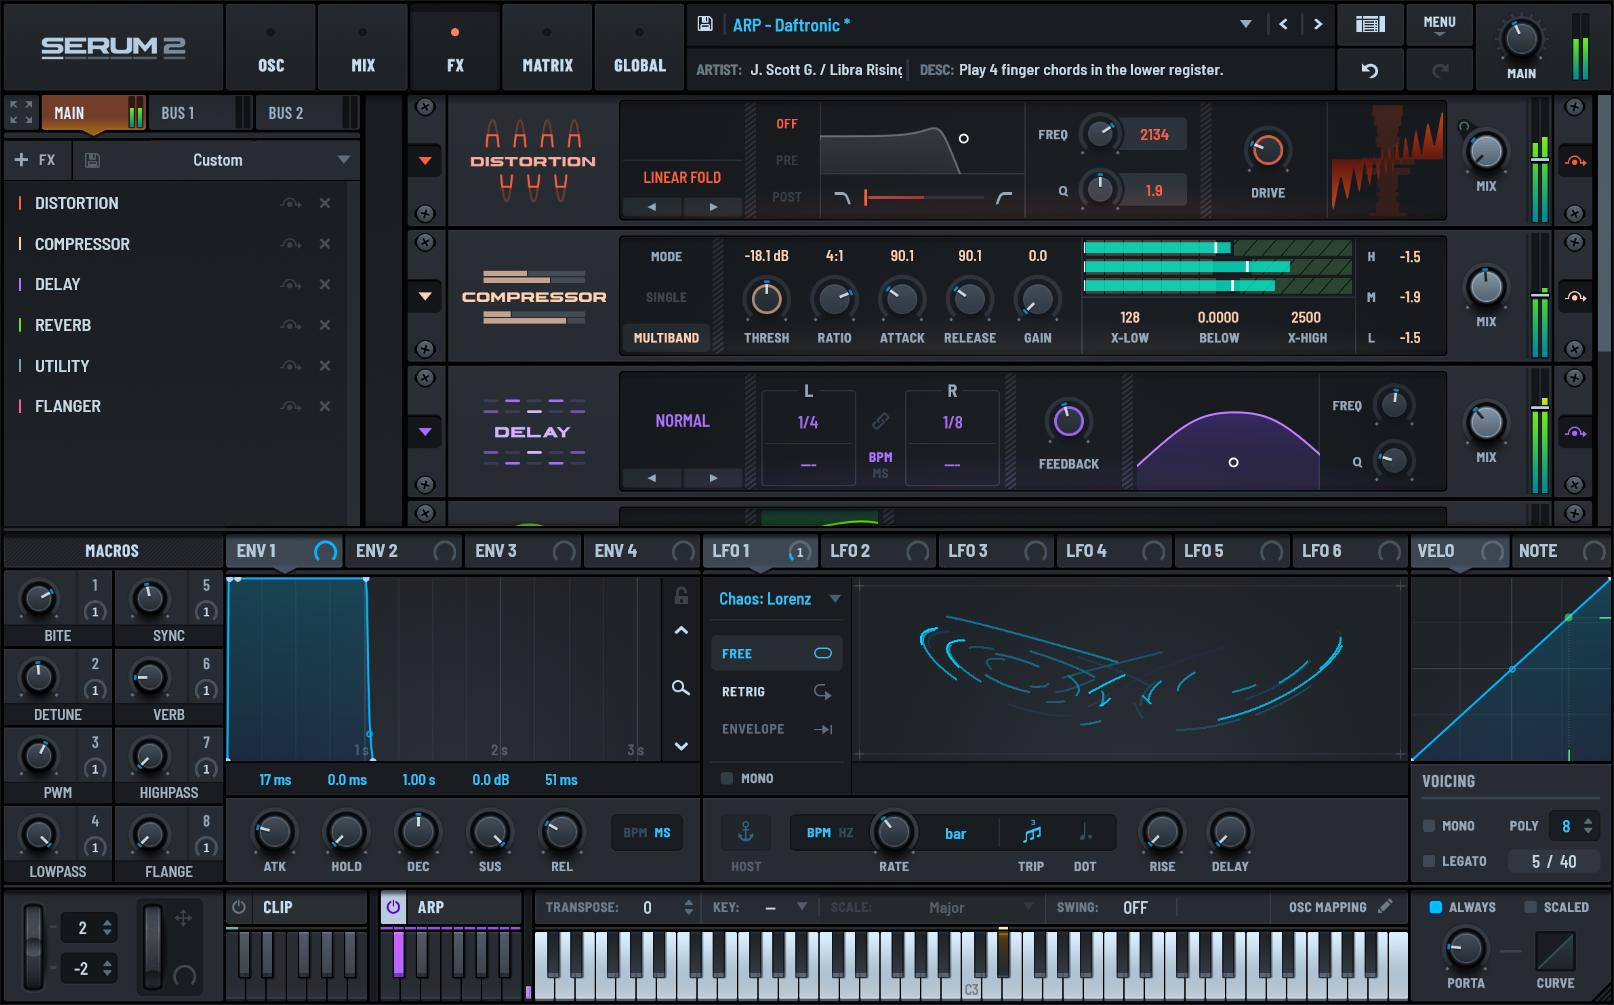
Task: Set distortion filter to POST
Action: tap(787, 197)
